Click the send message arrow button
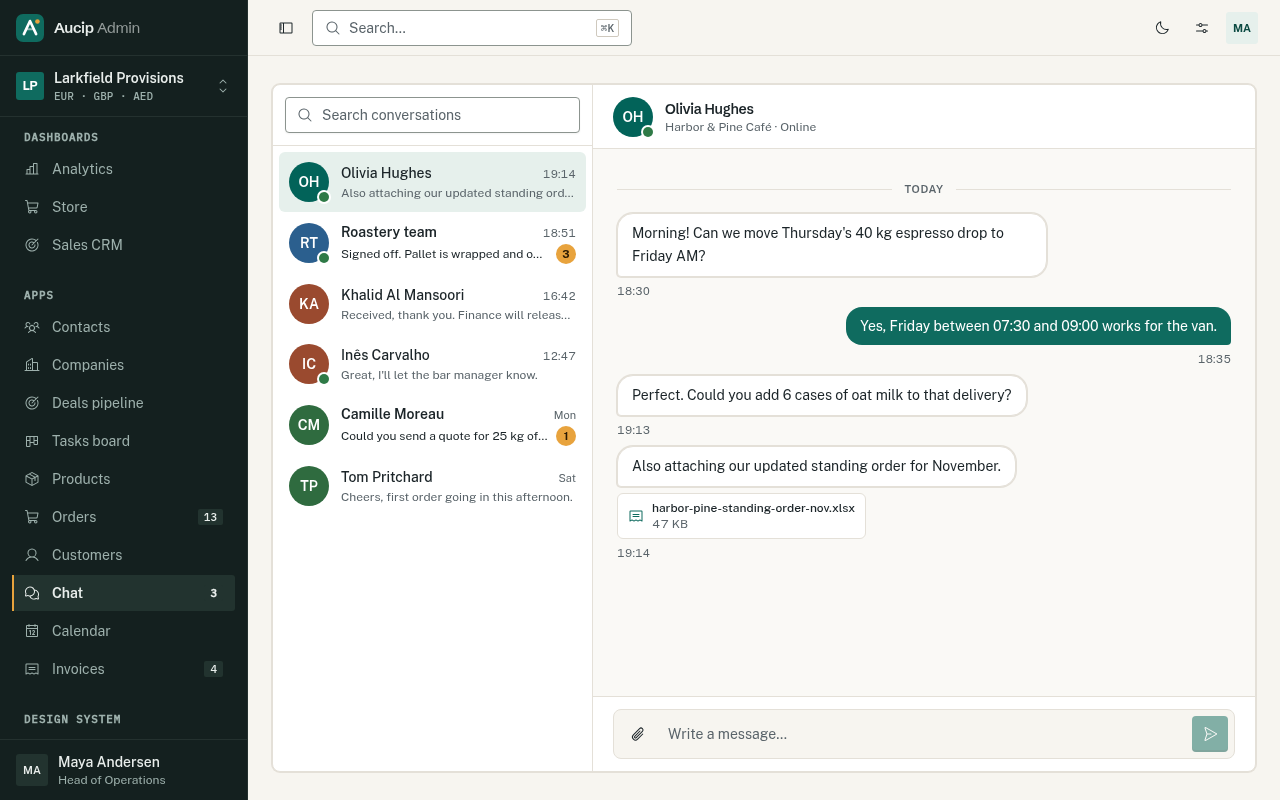 tap(1210, 734)
